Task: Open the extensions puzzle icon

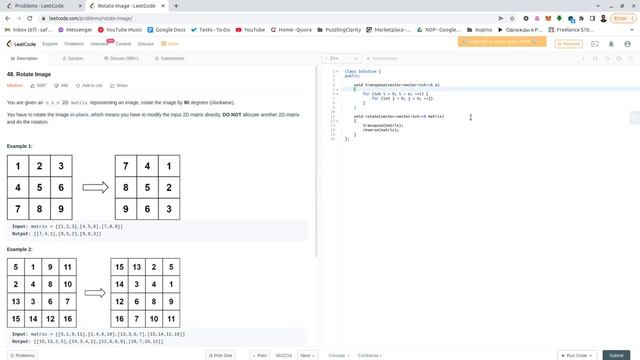Action: point(581,18)
